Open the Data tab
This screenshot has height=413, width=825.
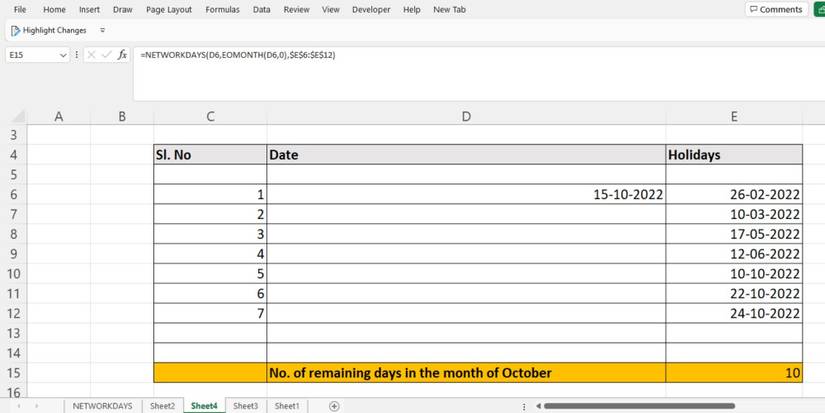tap(261, 9)
